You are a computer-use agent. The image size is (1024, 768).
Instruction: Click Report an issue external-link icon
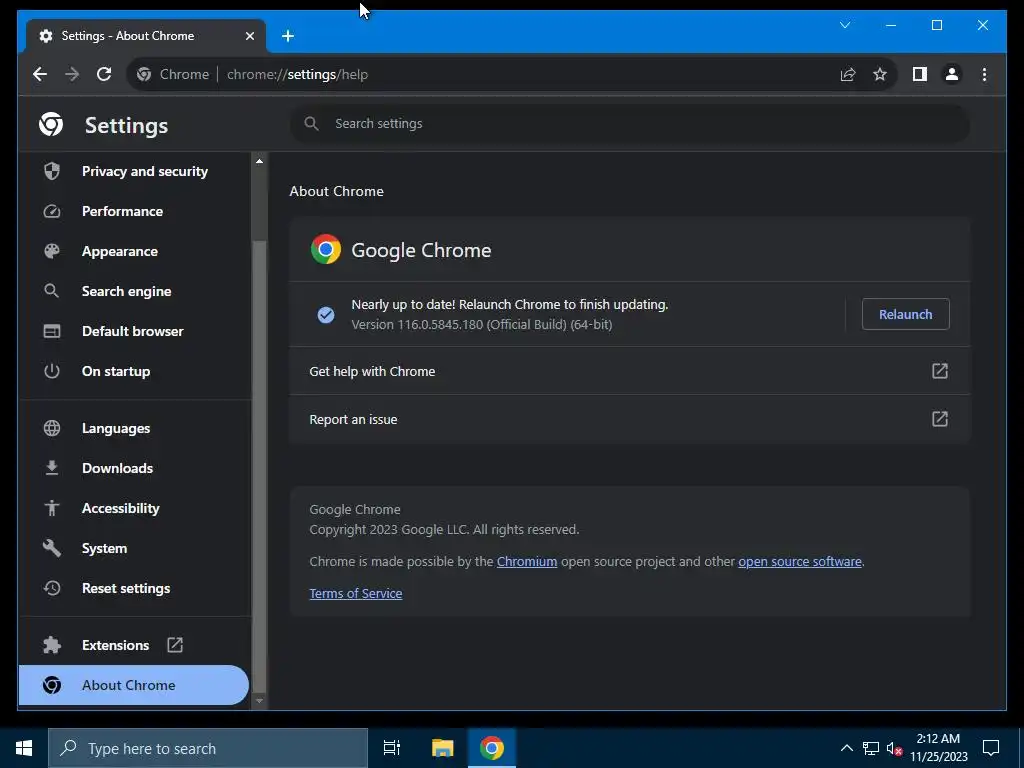tap(939, 419)
